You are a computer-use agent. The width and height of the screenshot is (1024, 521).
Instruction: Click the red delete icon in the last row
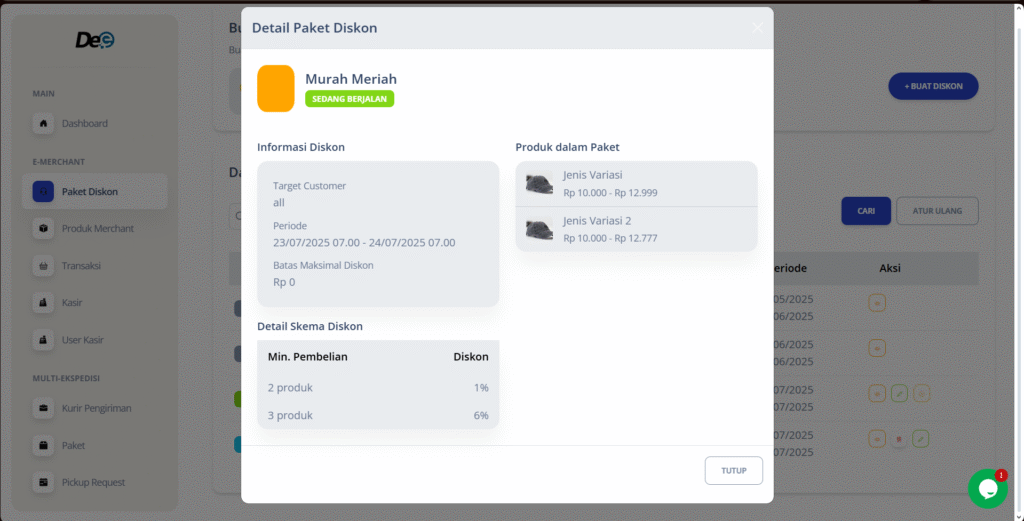[899, 439]
